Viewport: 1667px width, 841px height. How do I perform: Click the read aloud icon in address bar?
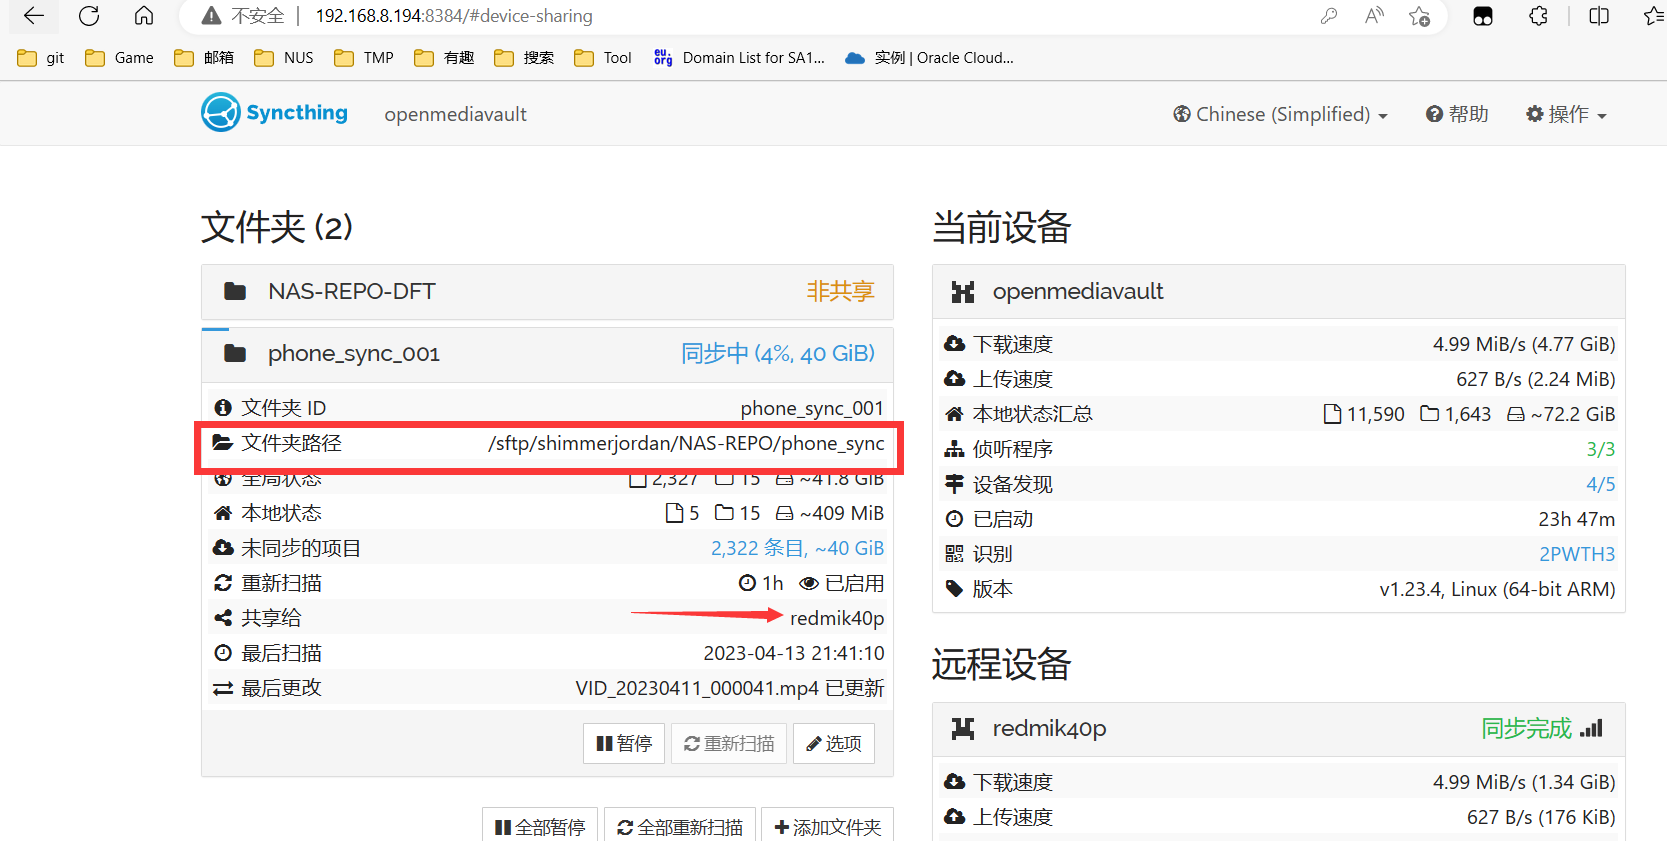point(1374,16)
